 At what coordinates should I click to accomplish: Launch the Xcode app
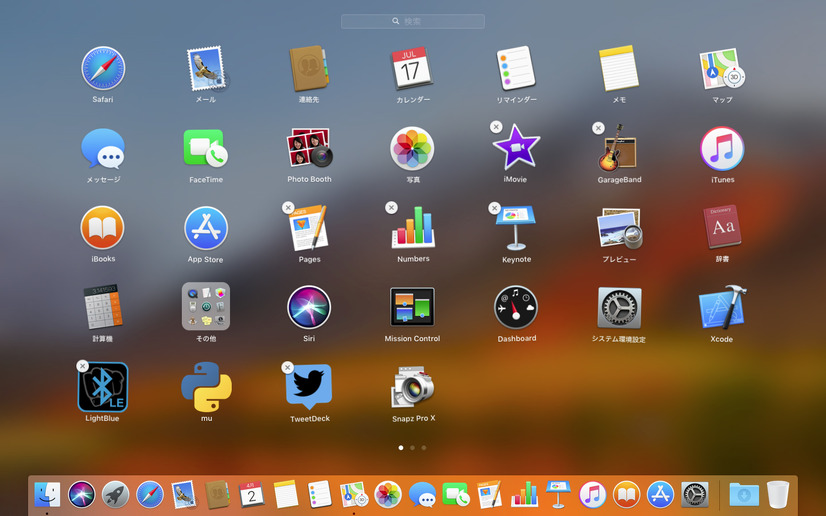pyautogui.click(x=722, y=307)
